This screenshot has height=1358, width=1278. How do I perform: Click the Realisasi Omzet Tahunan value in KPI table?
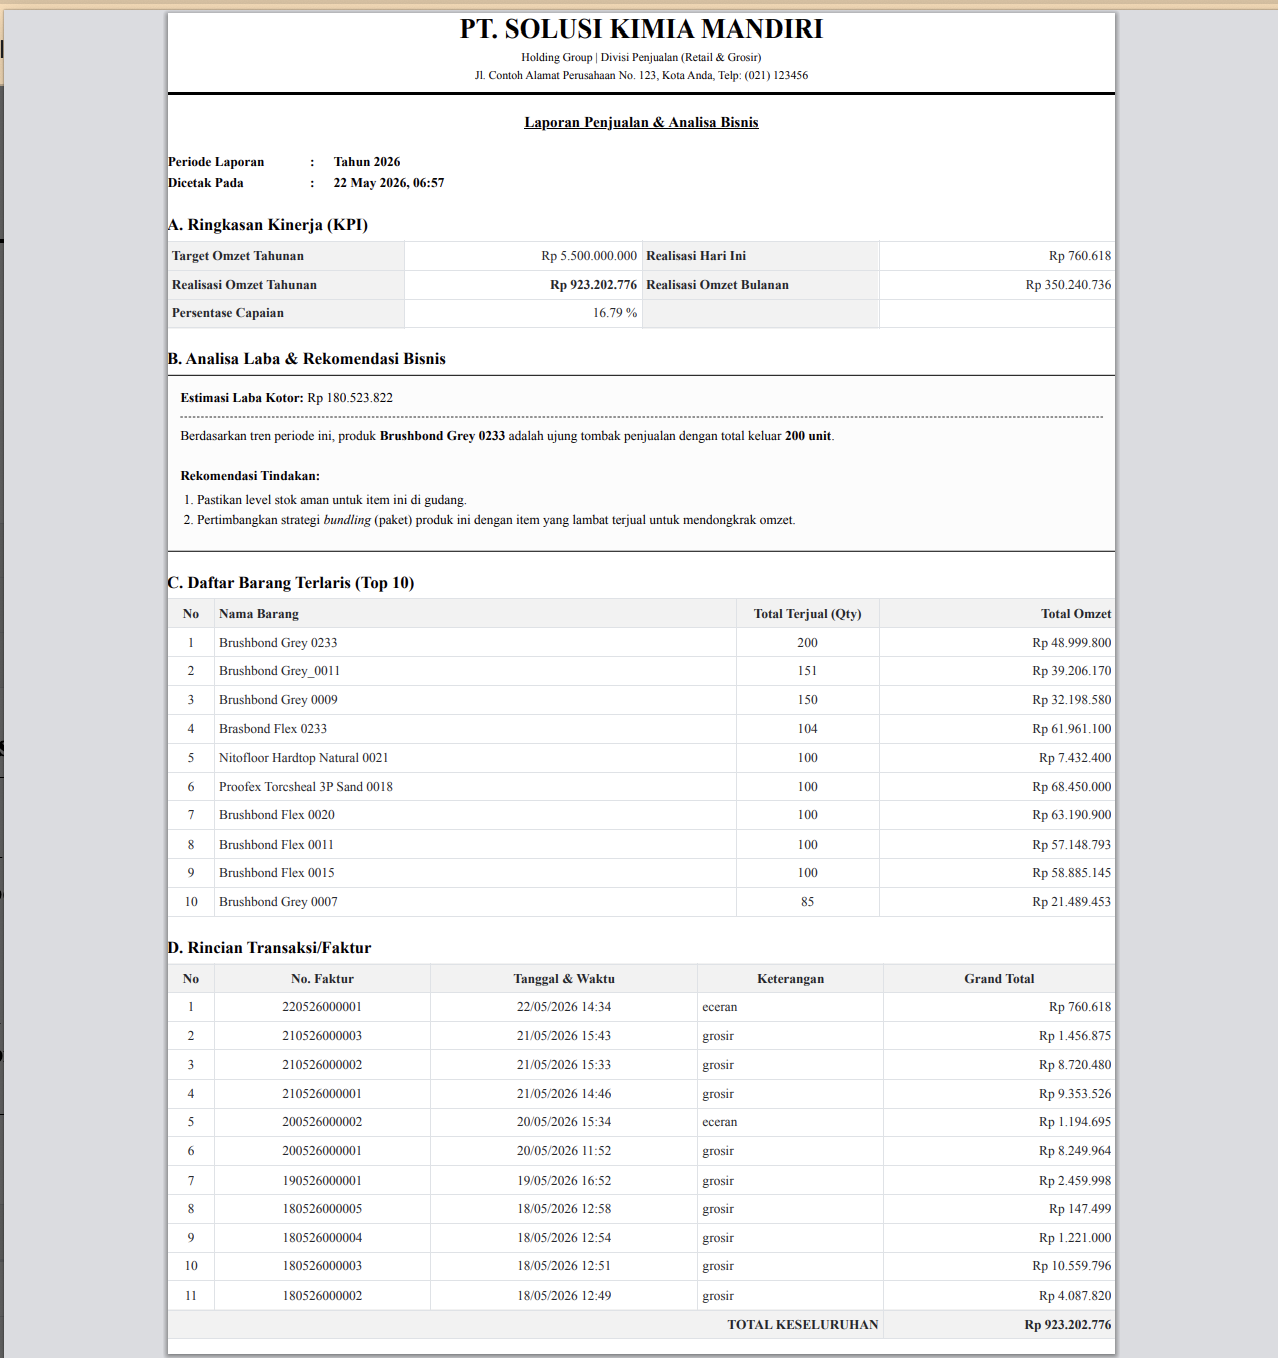tap(593, 285)
